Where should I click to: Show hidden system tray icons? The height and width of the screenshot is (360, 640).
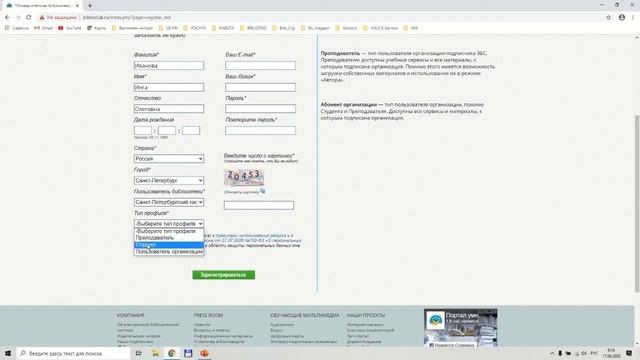click(552, 353)
